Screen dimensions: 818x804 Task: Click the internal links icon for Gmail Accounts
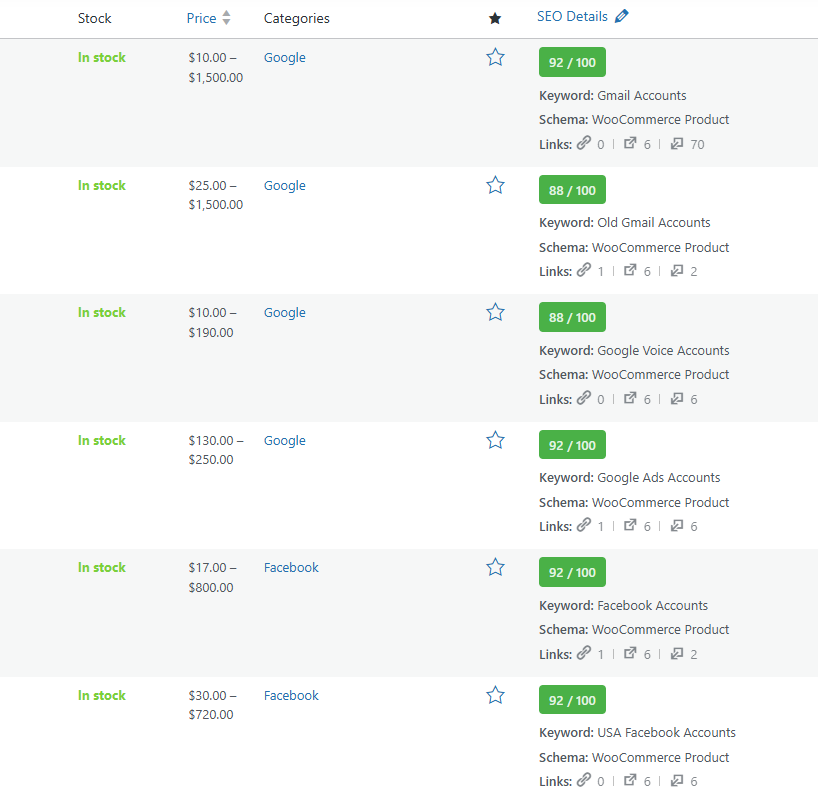point(584,144)
